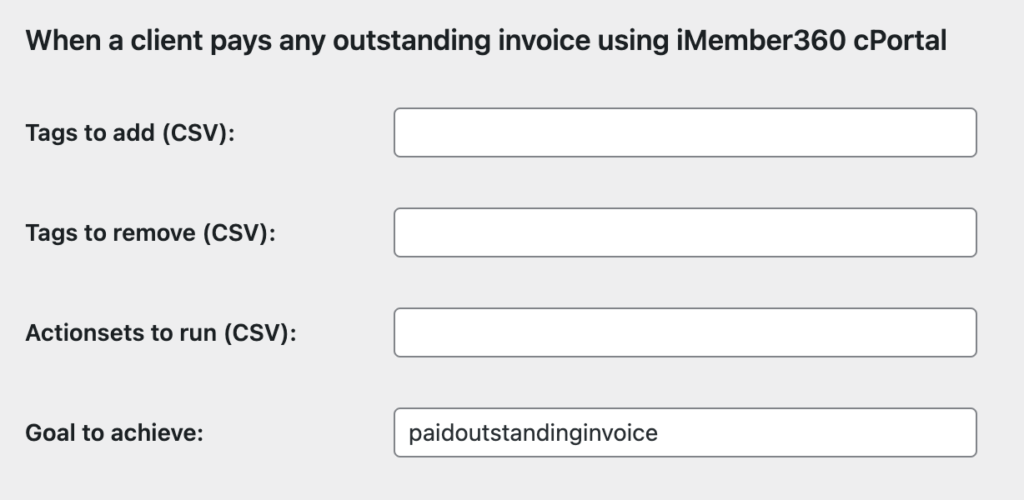The width and height of the screenshot is (1024, 500).
Task: Click the Tags to add input field
Action: [685, 133]
